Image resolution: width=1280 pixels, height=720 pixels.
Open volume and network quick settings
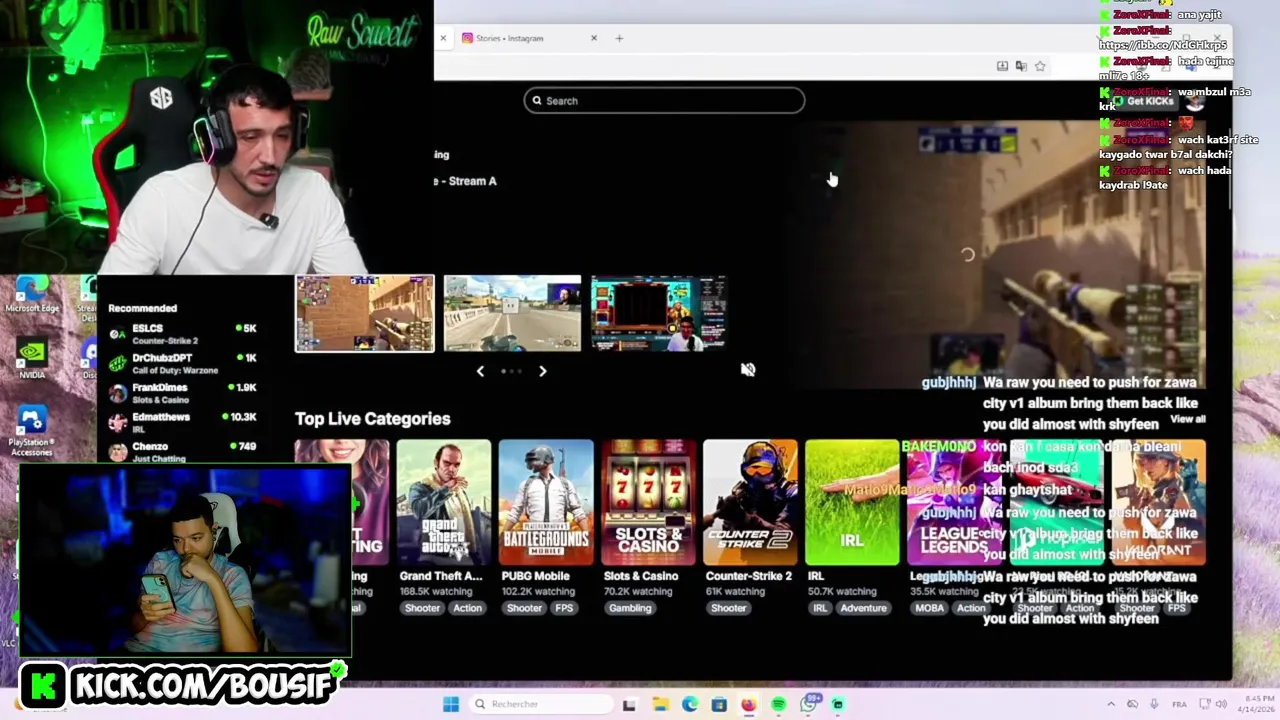click(x=1215, y=704)
